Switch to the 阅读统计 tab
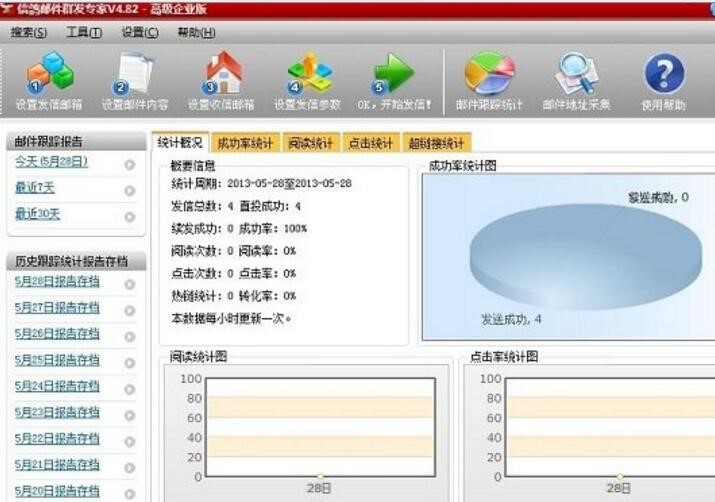 [311, 143]
